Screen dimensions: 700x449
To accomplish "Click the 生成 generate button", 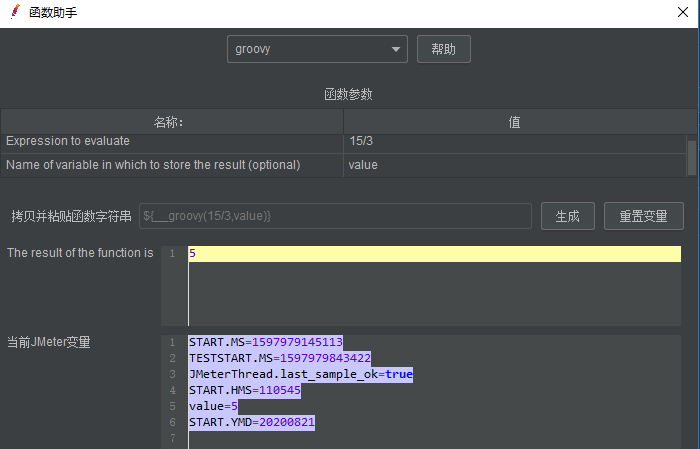I will pos(567,216).
